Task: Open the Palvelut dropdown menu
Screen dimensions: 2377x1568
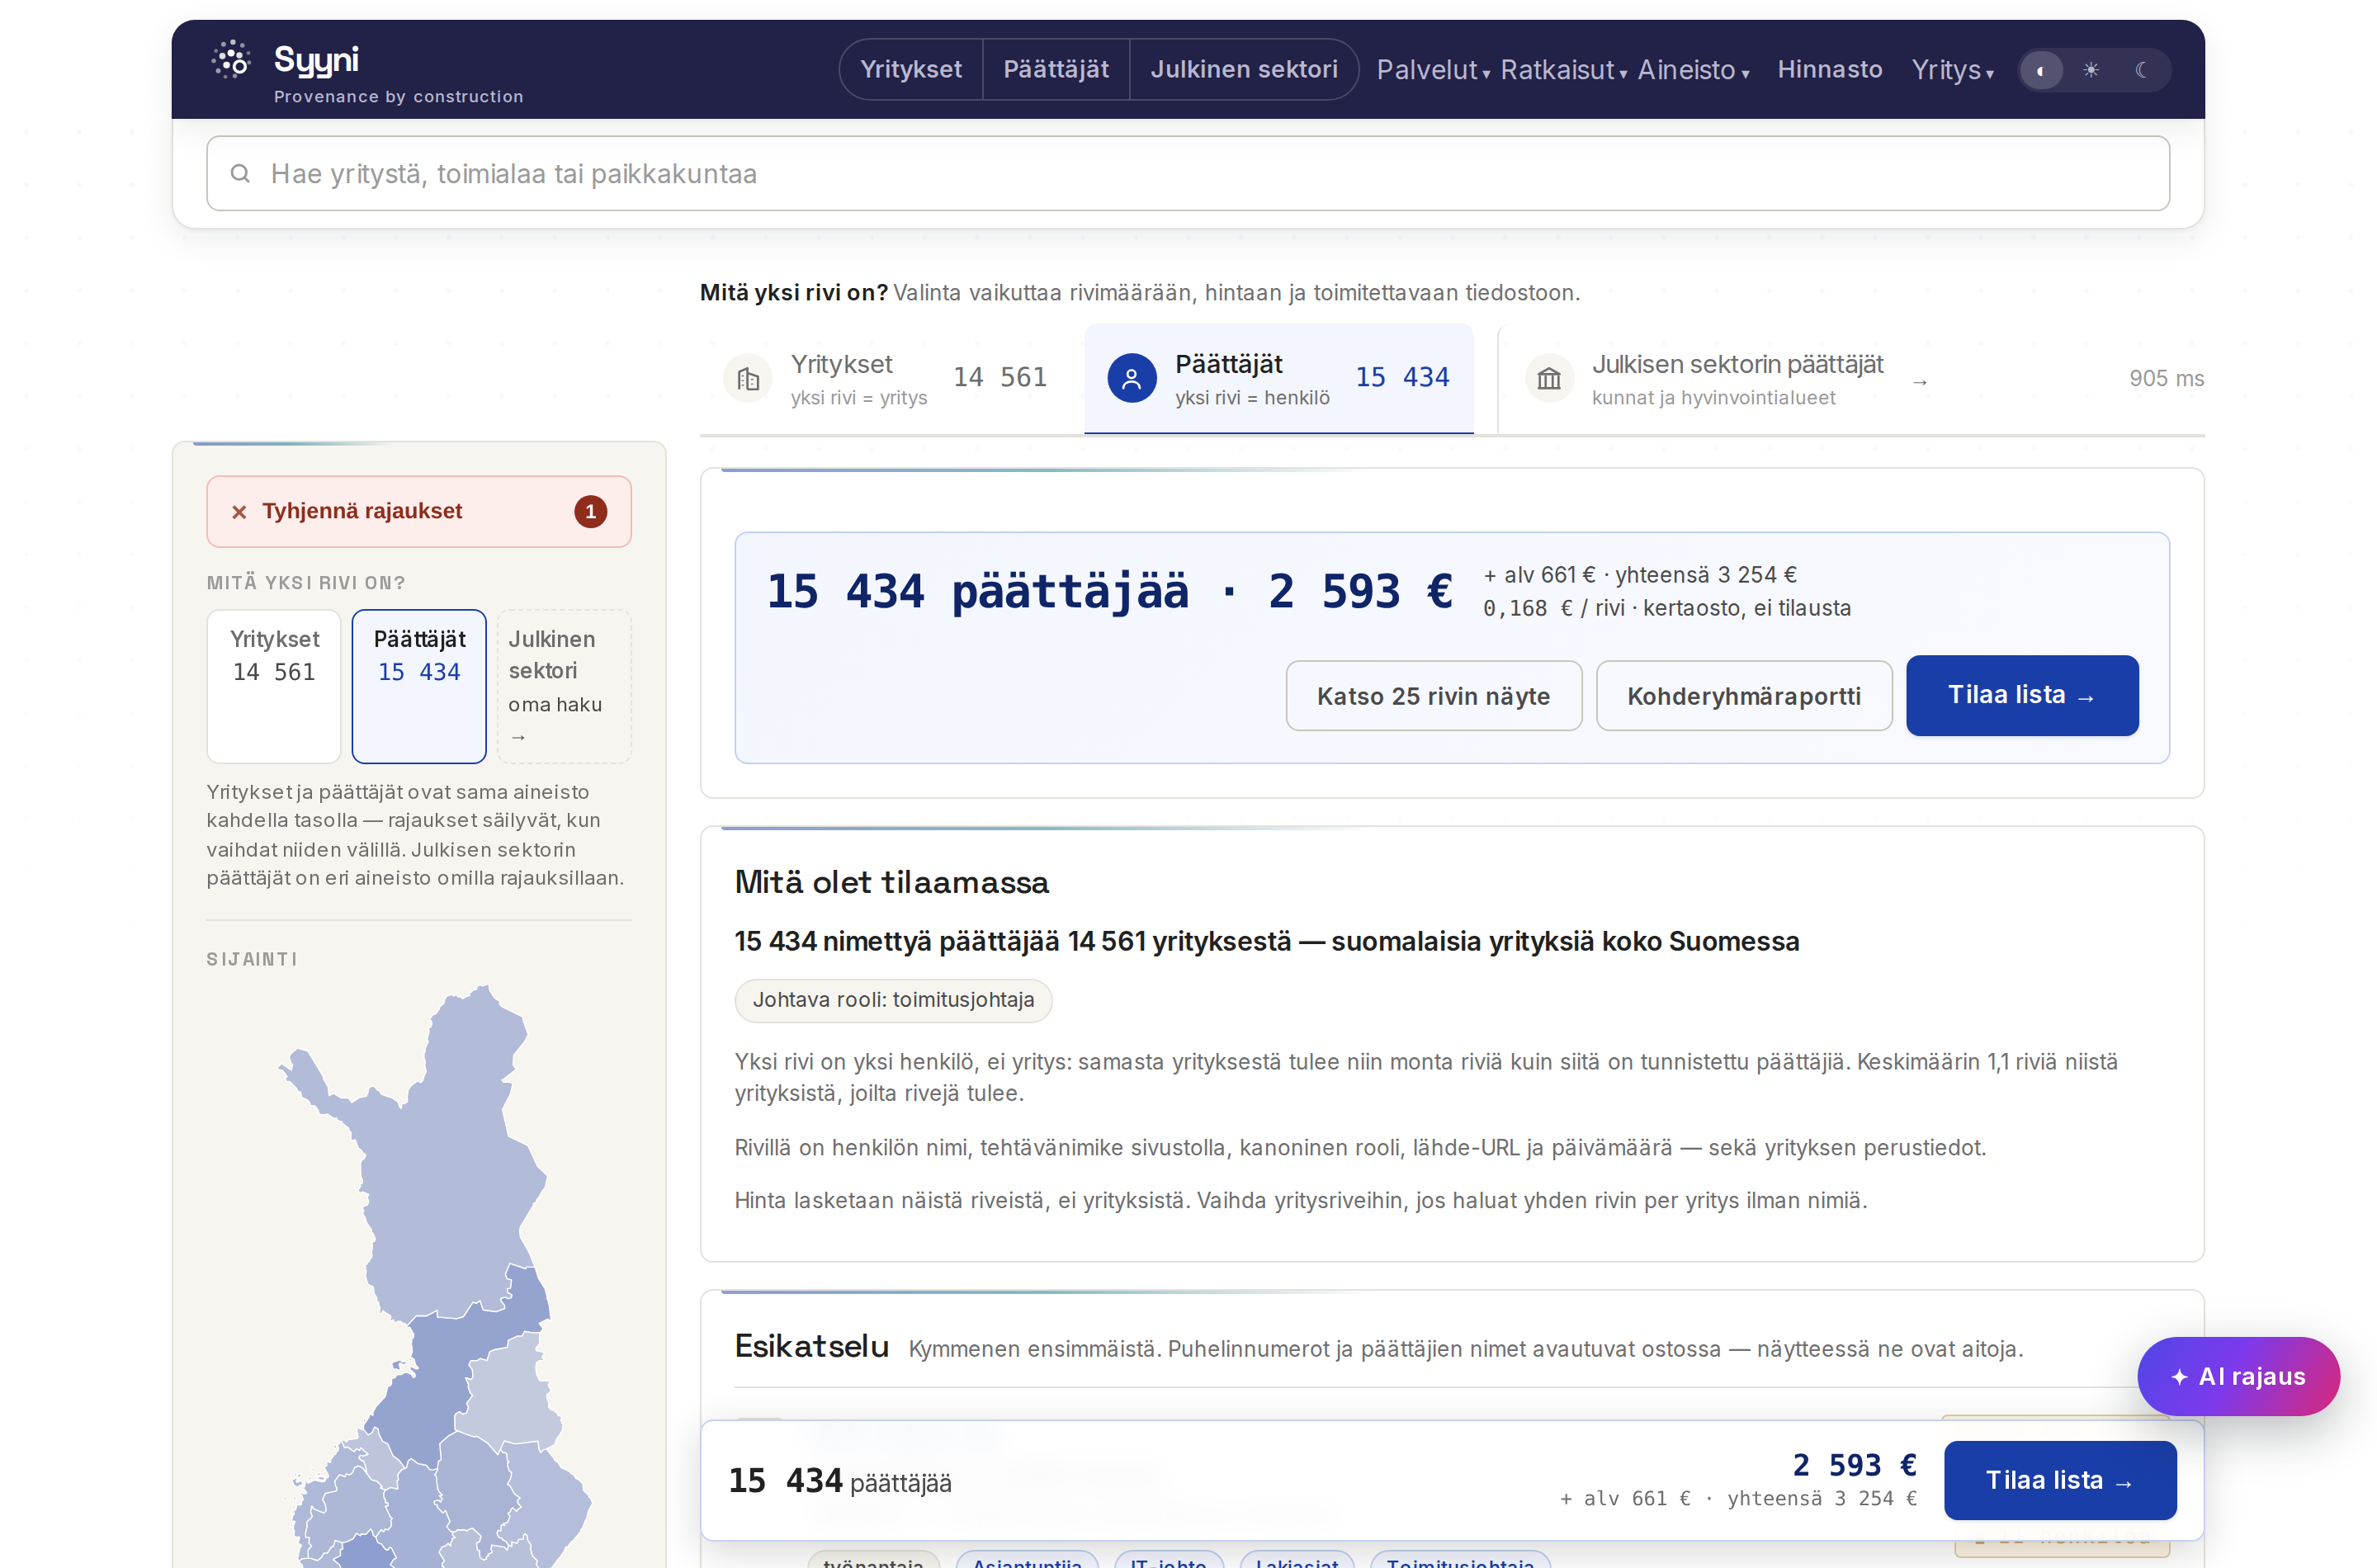Action: click(x=1432, y=70)
